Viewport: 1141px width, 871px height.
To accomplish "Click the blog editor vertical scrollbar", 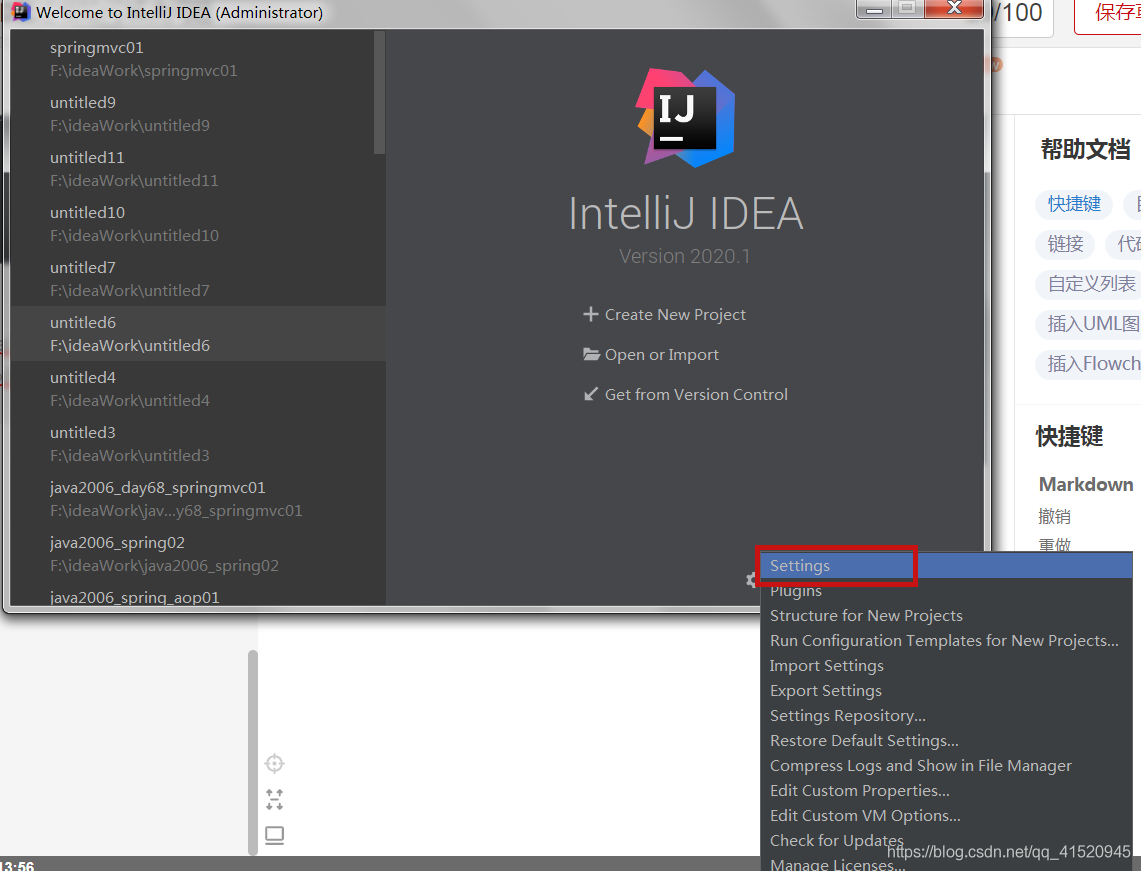I will pos(253,752).
